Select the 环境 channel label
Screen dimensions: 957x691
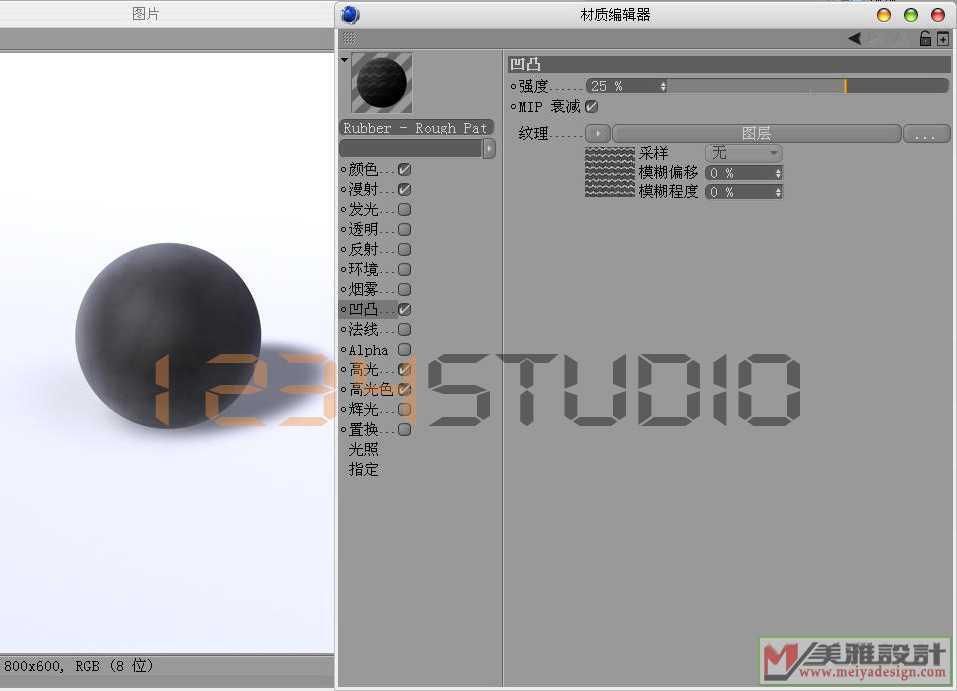[x=363, y=269]
